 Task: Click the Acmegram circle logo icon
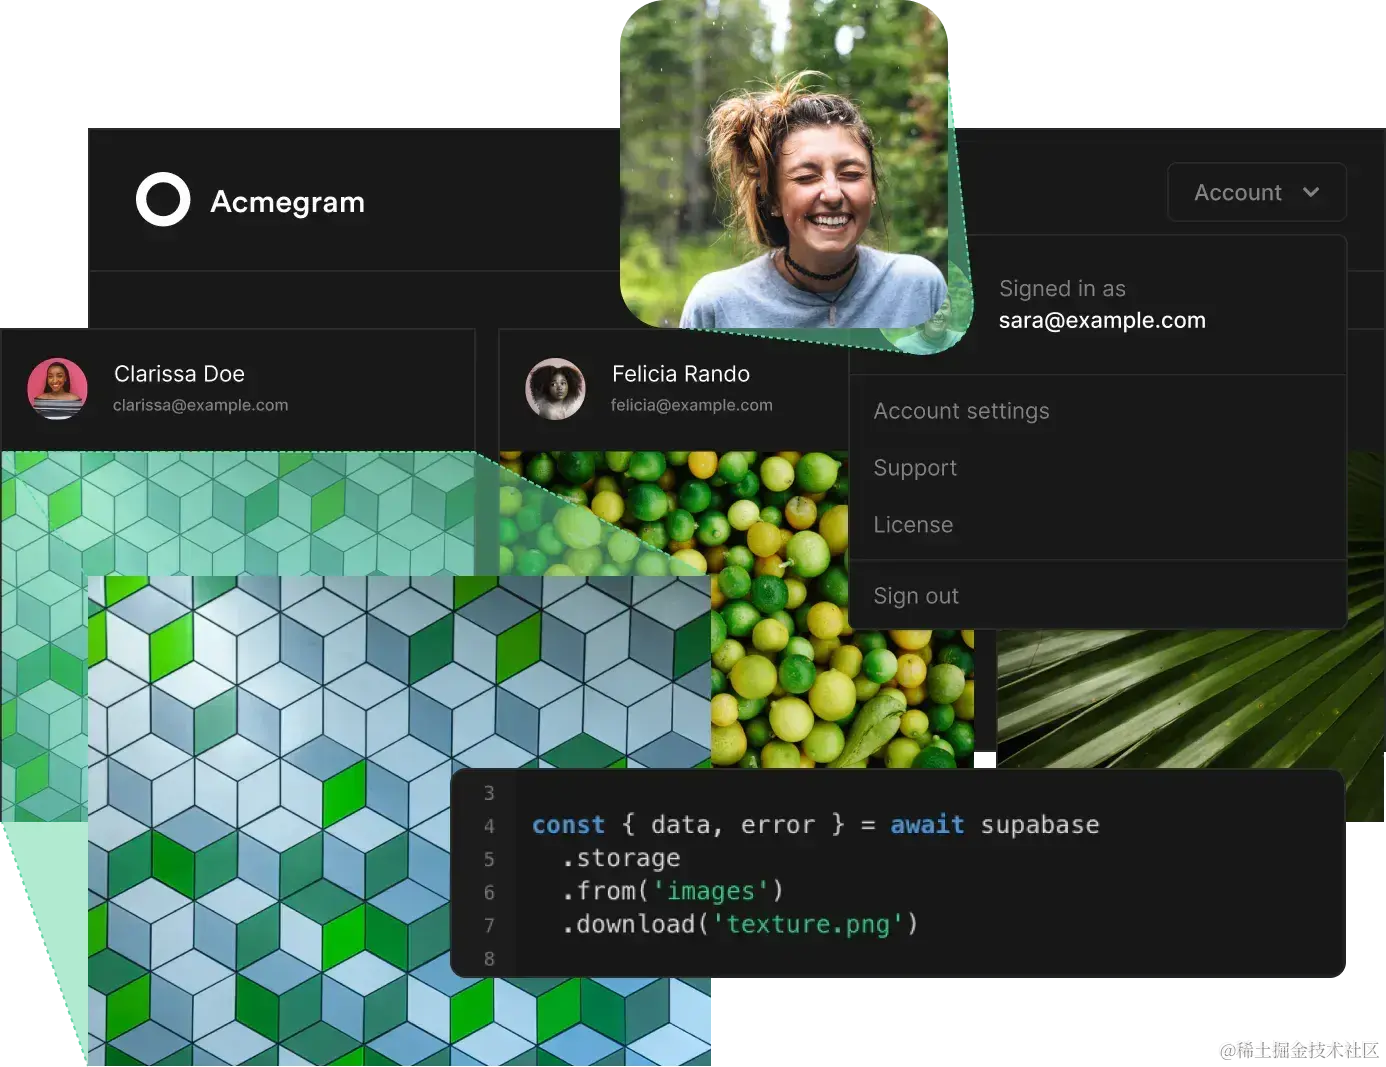pos(163,199)
